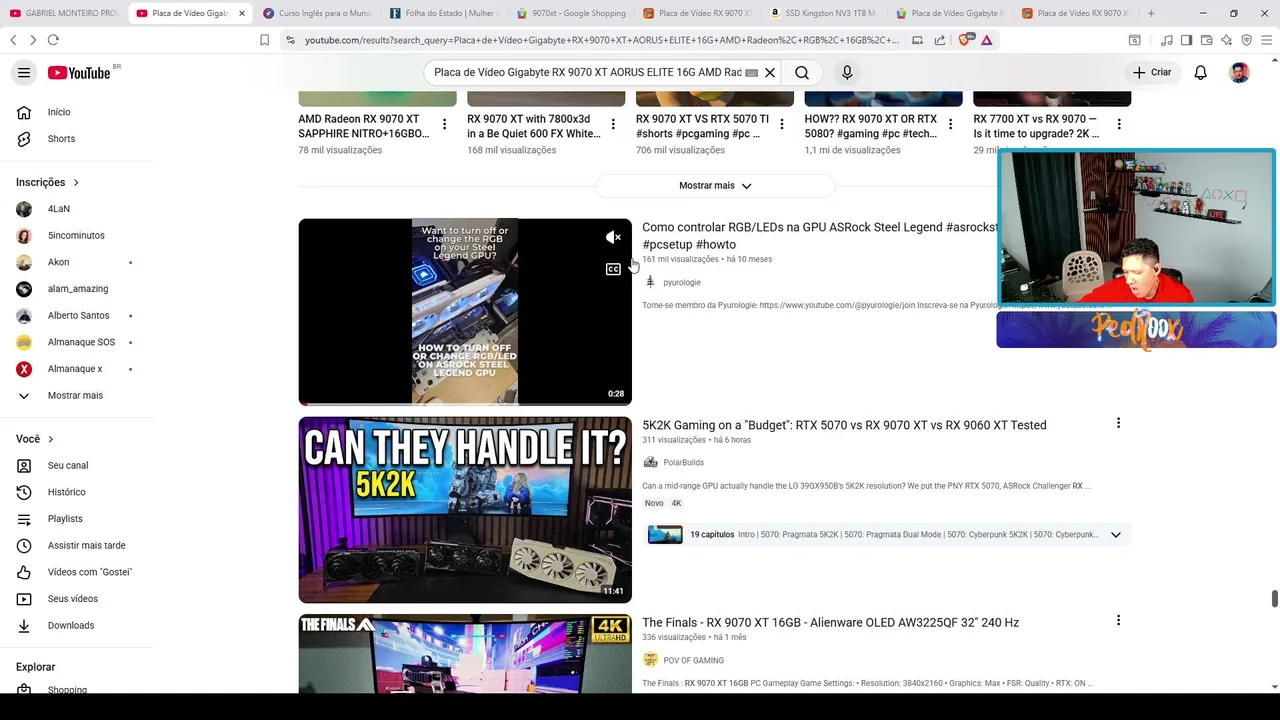Image resolution: width=1280 pixels, height=720 pixels.
Task: Select the URL in the address bar
Action: (x=601, y=40)
